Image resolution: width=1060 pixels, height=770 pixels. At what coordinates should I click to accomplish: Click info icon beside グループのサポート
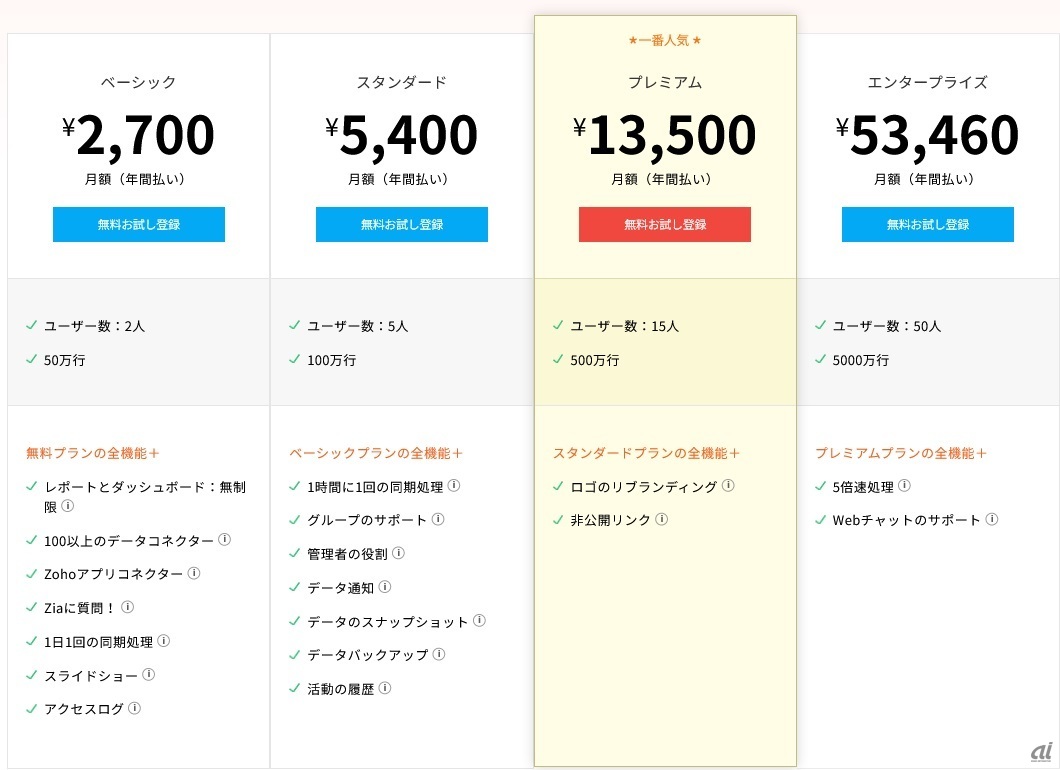pos(438,520)
